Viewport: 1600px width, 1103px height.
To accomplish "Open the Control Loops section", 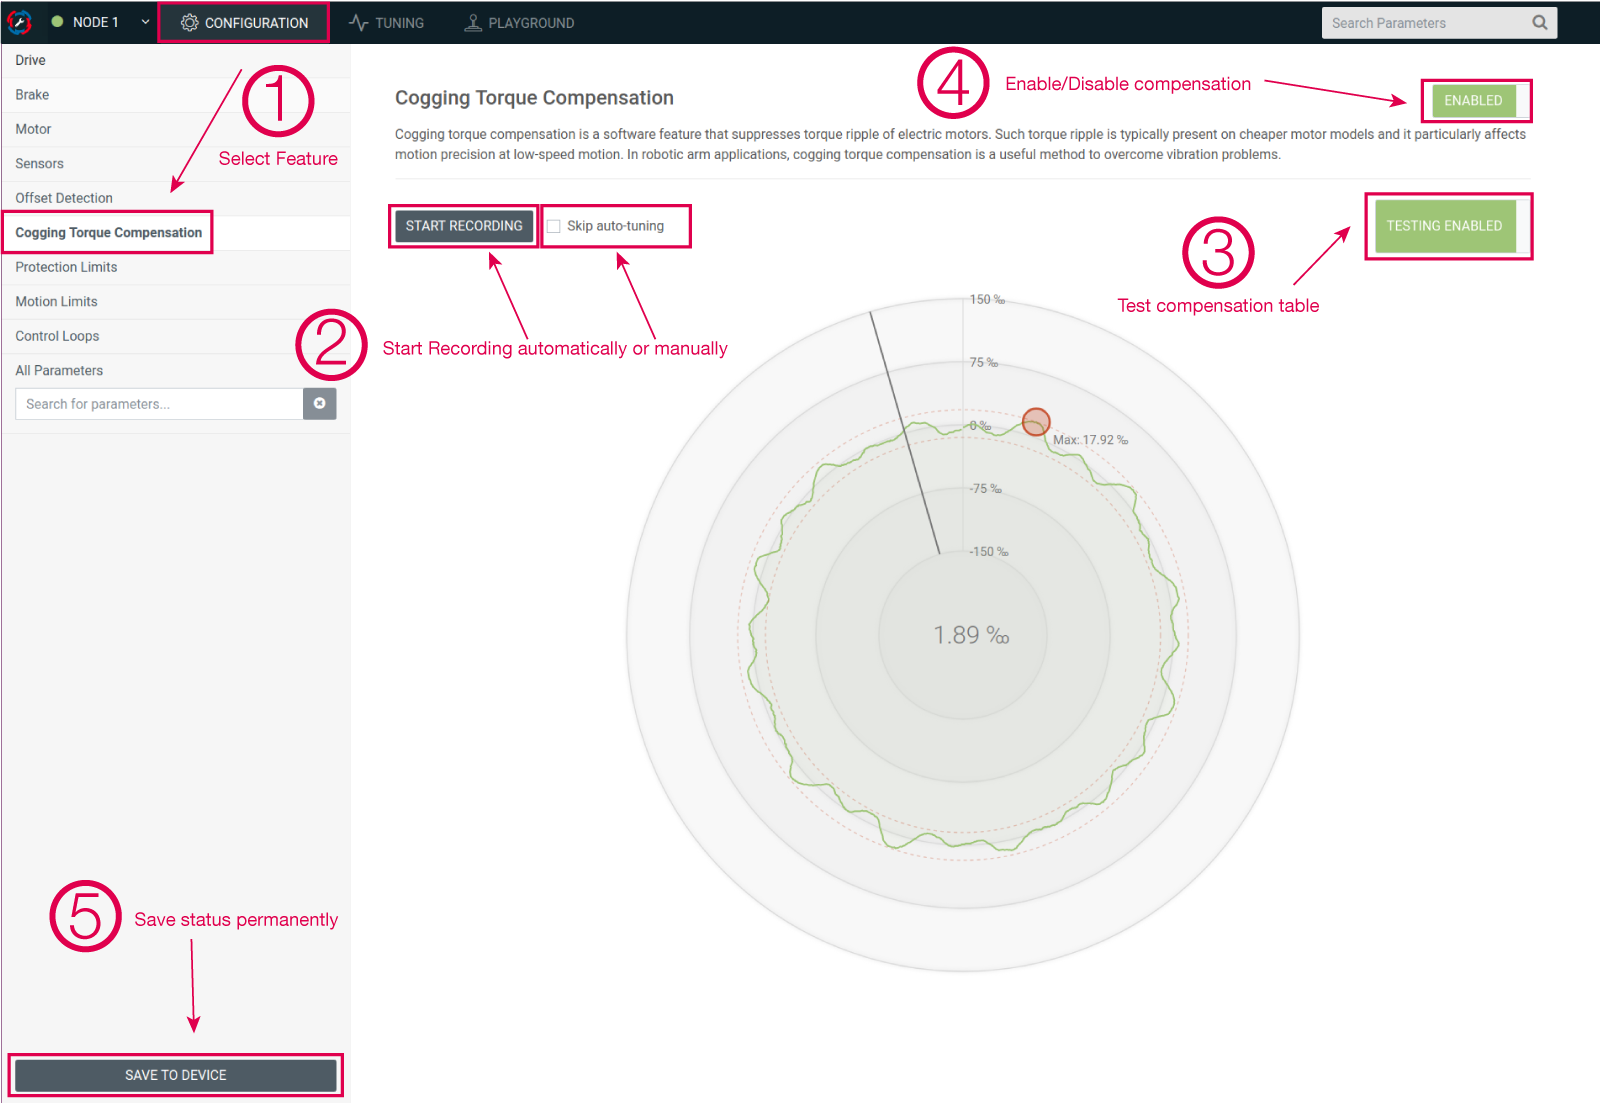I will [x=57, y=336].
